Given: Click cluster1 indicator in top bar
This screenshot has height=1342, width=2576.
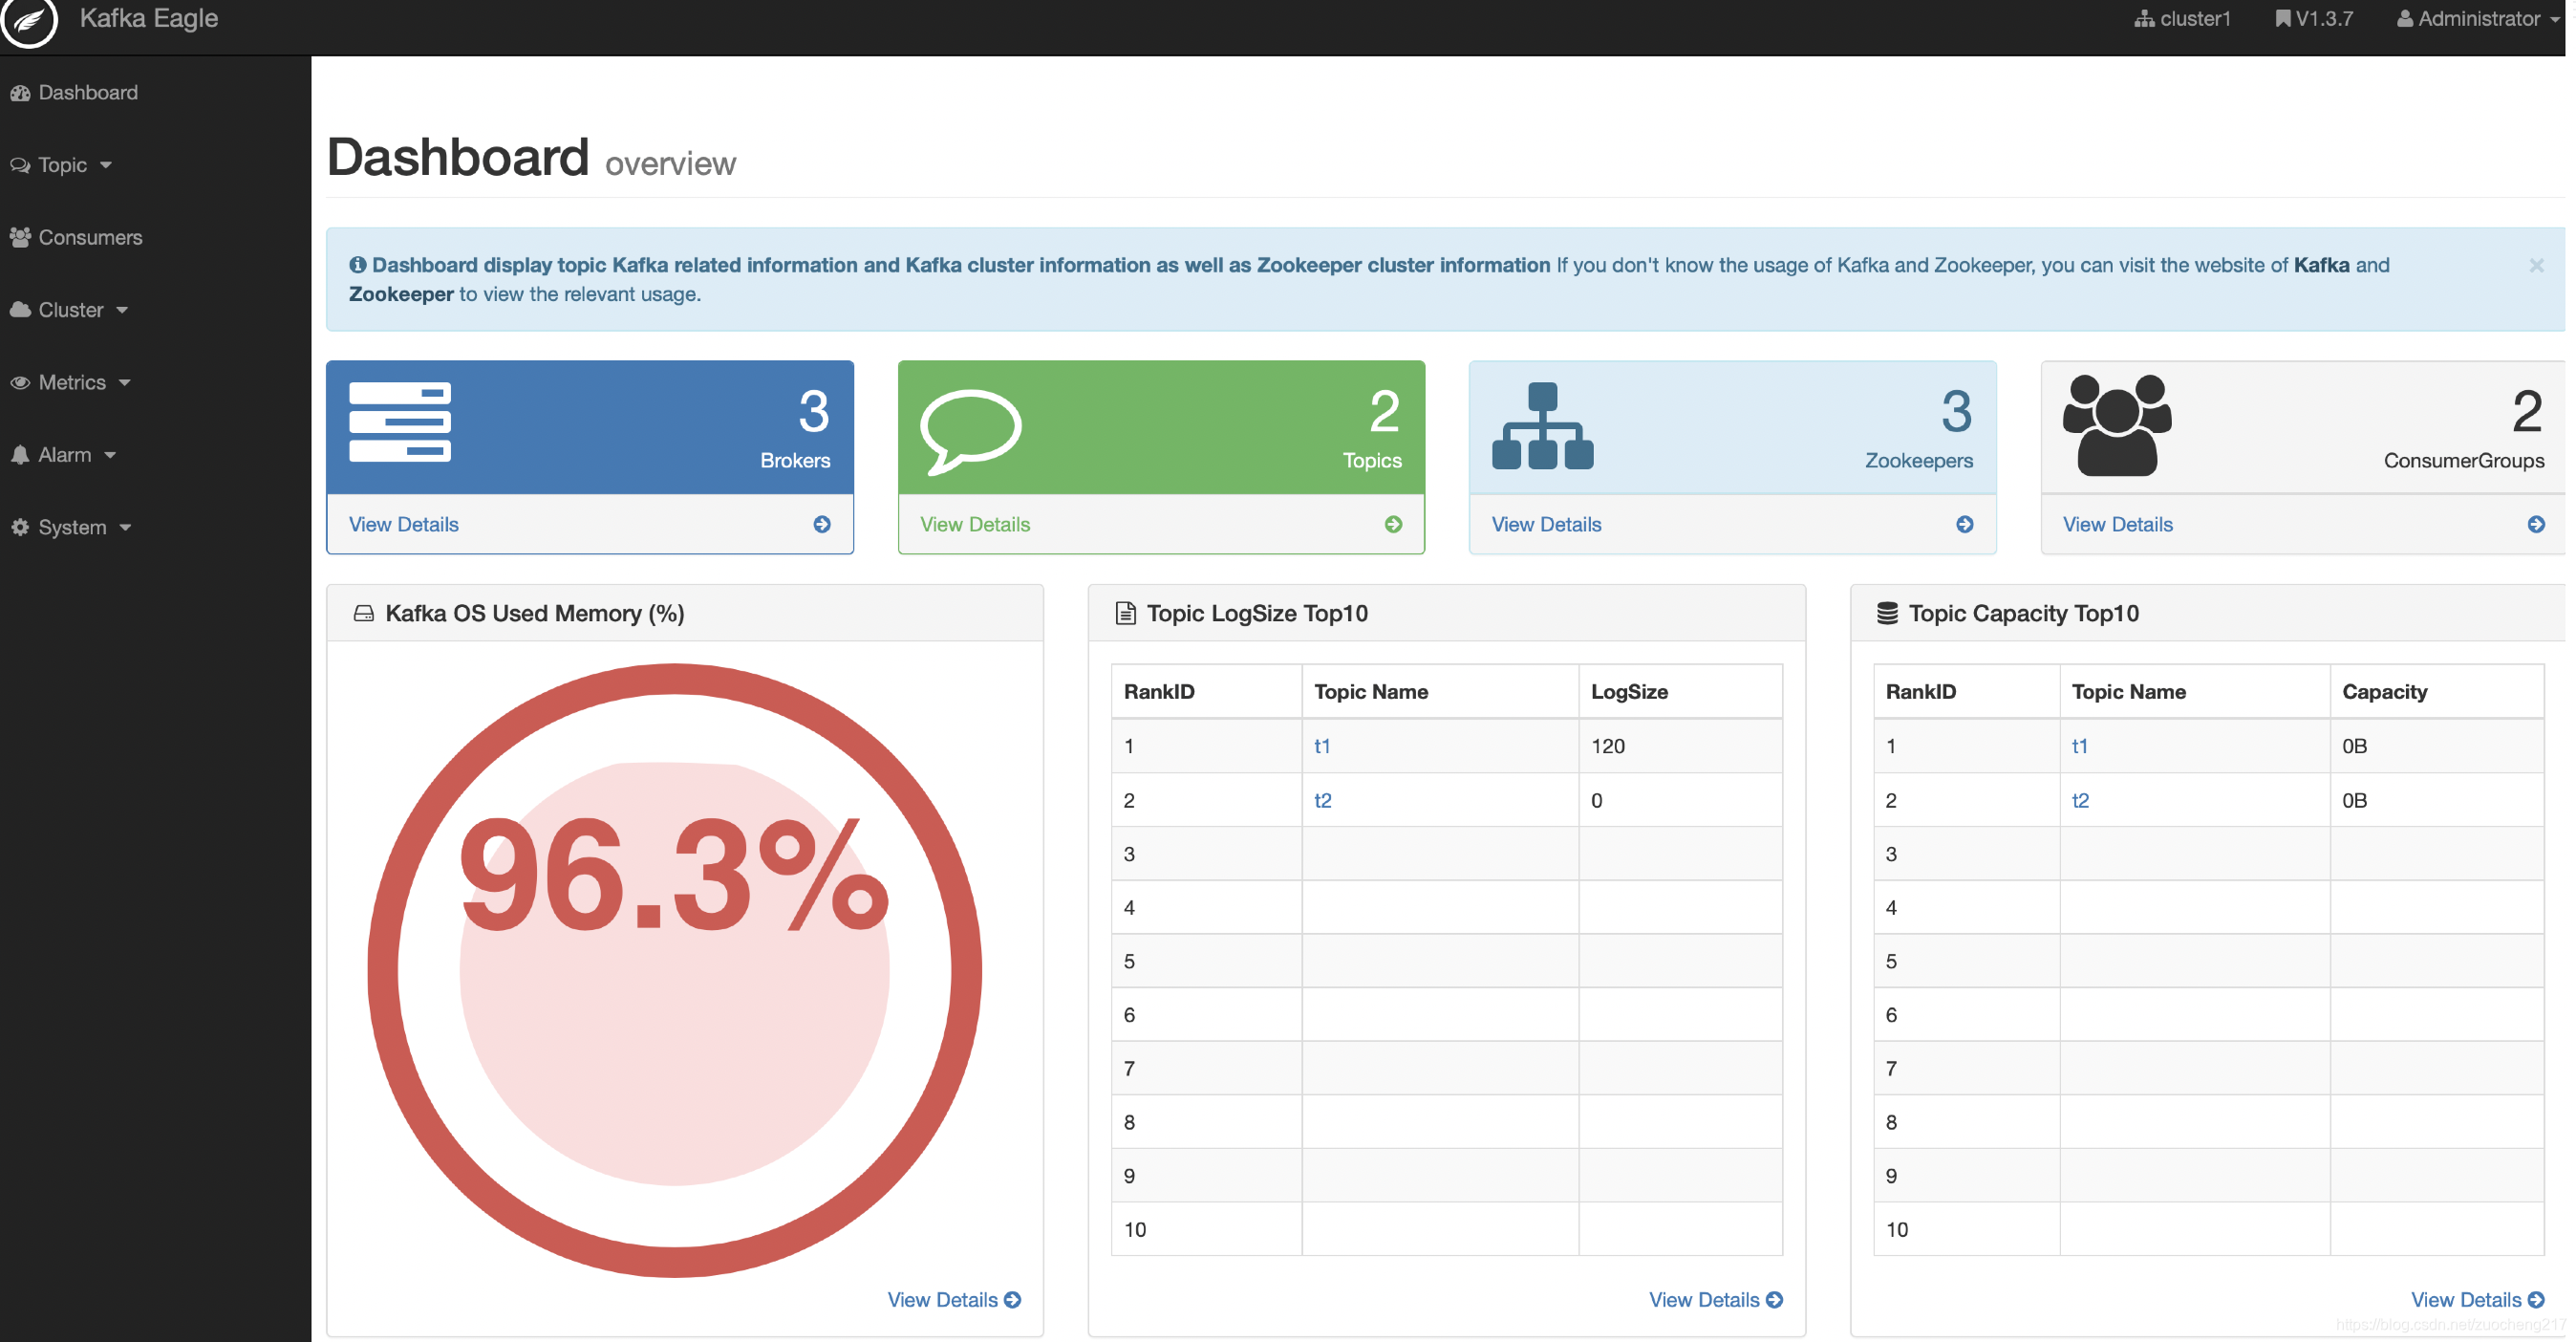Looking at the screenshot, I should (x=2181, y=19).
